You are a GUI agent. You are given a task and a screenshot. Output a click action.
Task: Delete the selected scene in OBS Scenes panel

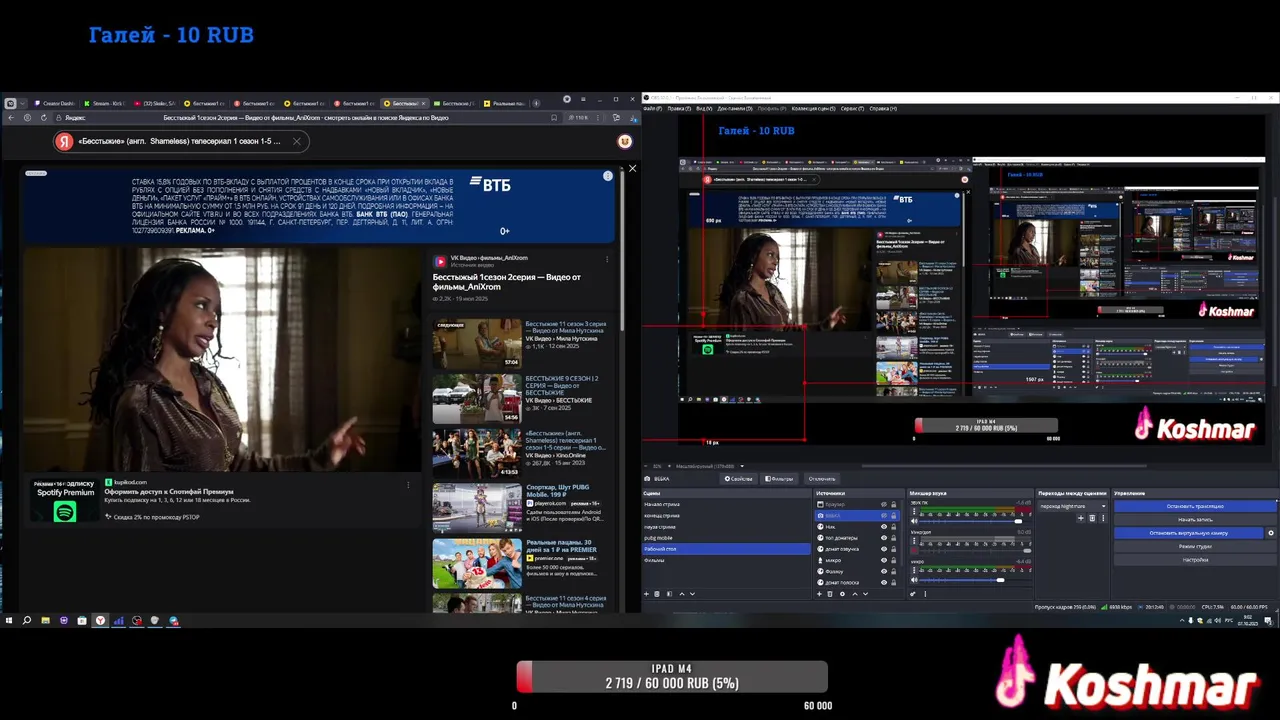[657, 594]
